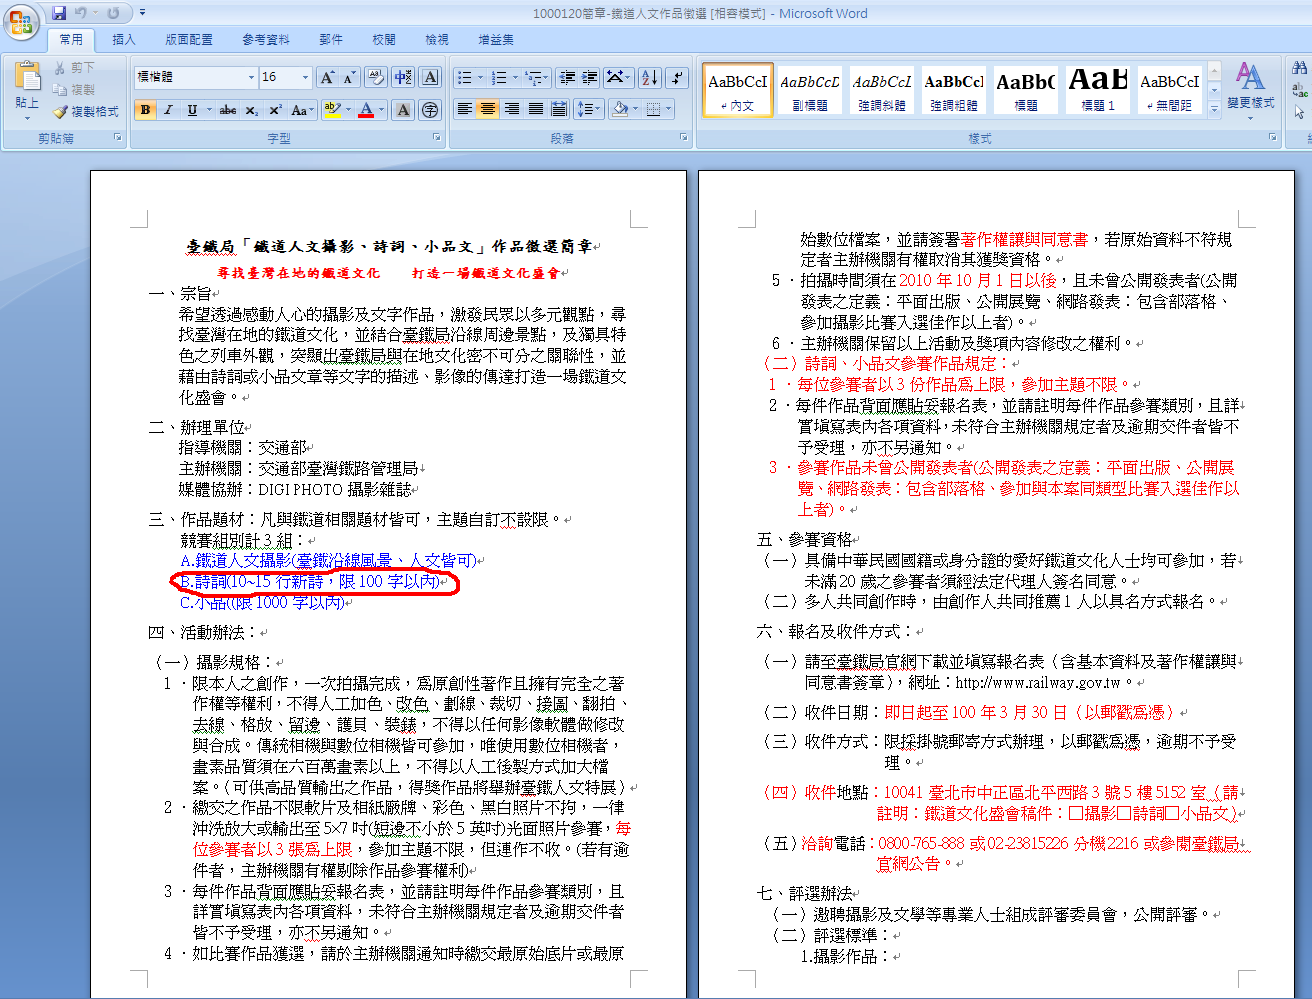This screenshot has height=999, width=1312.
Task: Click the Office button
Action: [20, 21]
